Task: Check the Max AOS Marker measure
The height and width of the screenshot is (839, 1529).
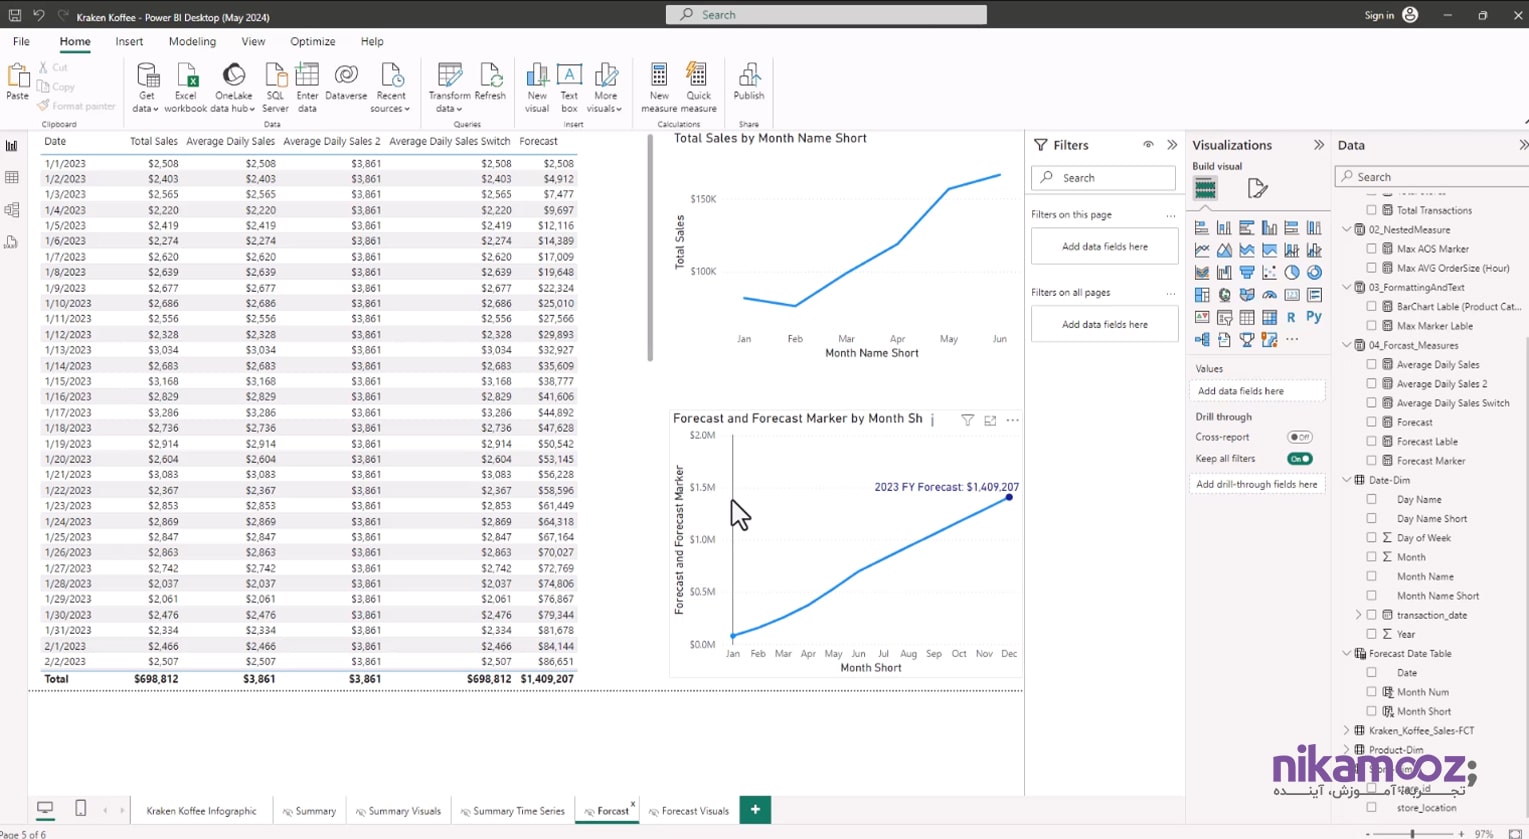Action: click(x=1372, y=249)
